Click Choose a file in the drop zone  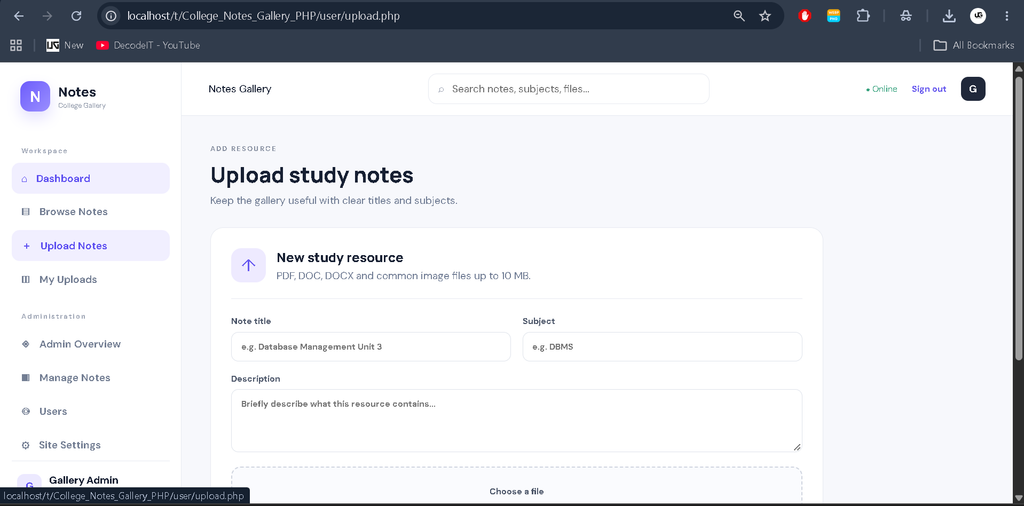(x=517, y=491)
